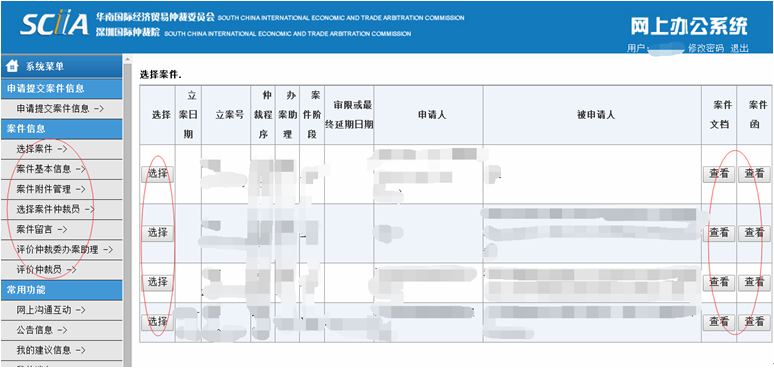This screenshot has height=374, width=774.
Task: View 案件文档 for first case row
Action: (x=719, y=174)
